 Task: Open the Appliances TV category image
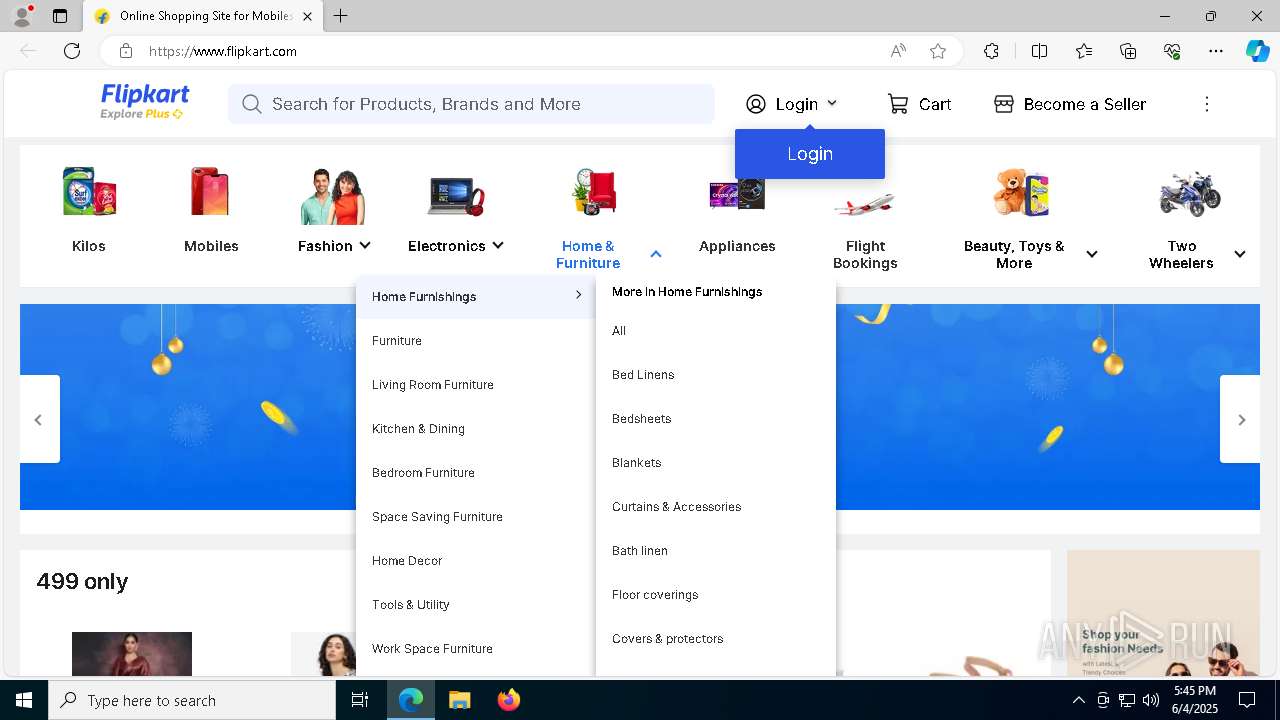pyautogui.click(x=737, y=193)
